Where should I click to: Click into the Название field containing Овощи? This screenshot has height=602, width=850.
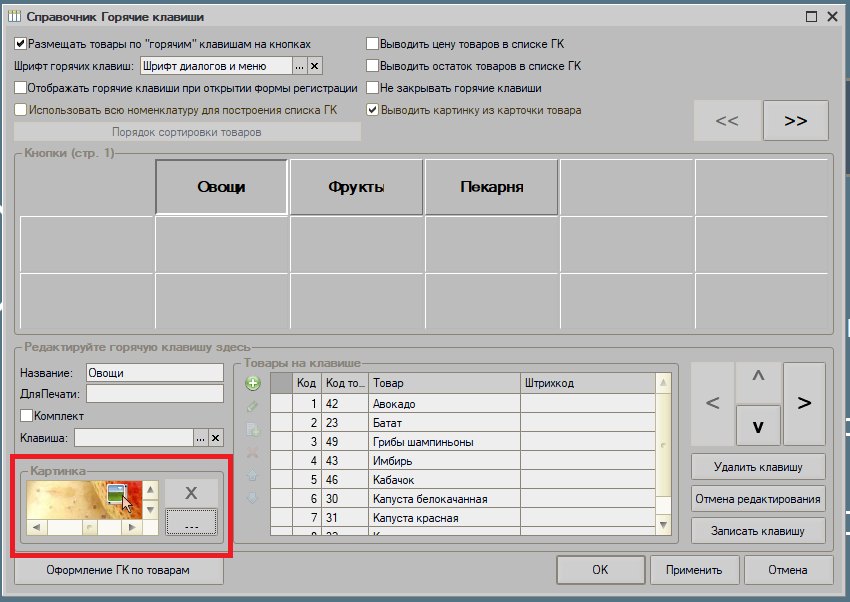155,373
